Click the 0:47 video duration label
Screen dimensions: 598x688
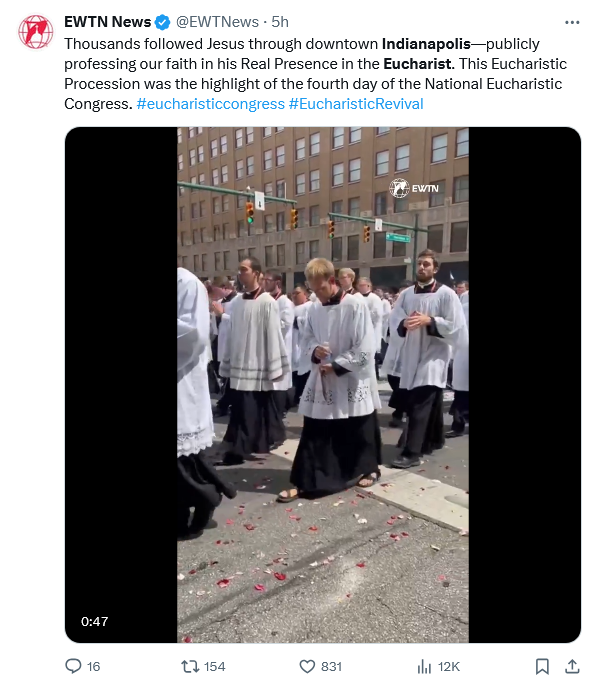[94, 621]
